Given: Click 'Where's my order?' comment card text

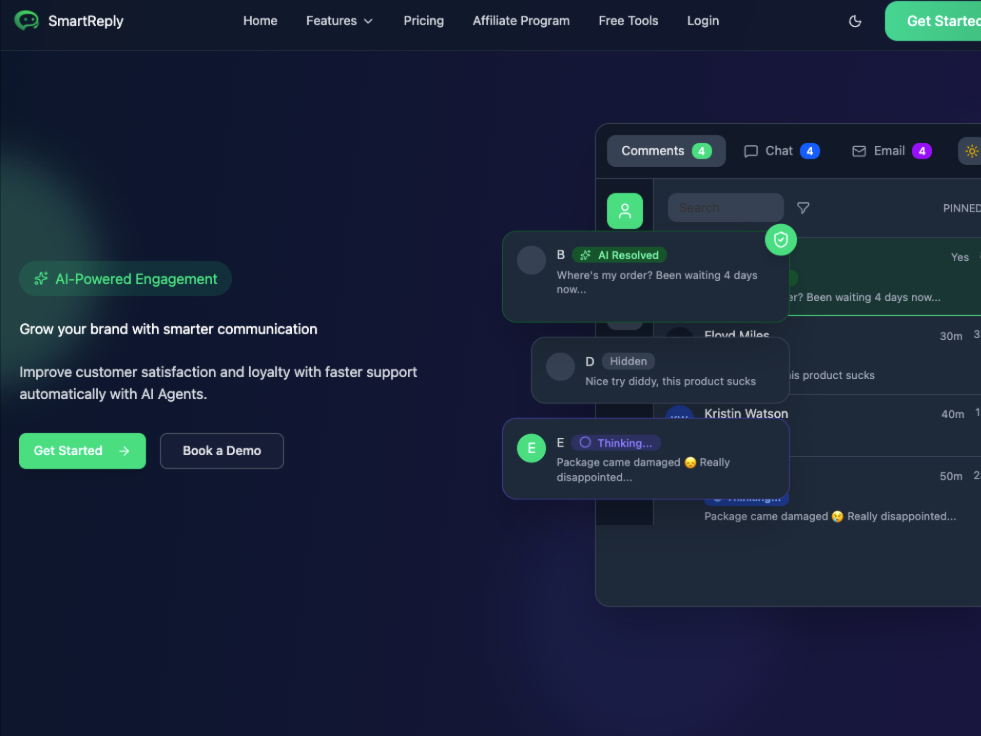Looking at the screenshot, I should (657, 282).
